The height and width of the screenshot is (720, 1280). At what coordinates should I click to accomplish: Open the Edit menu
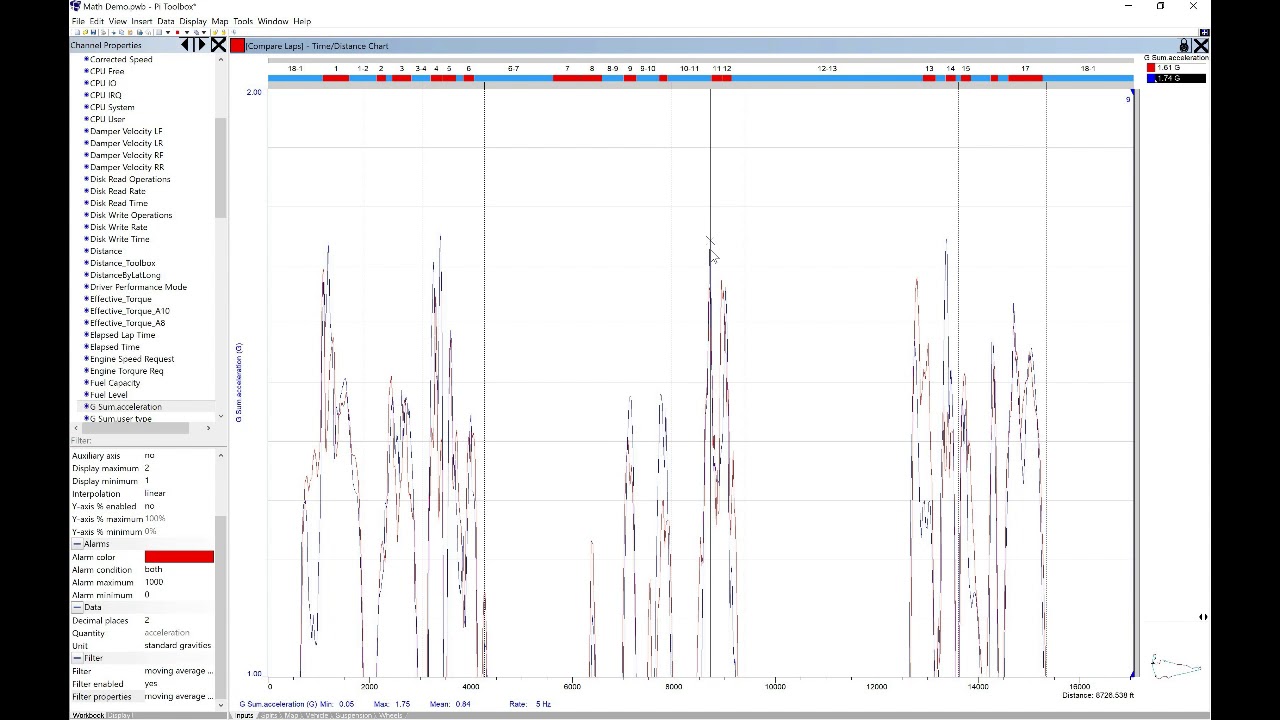coord(96,21)
